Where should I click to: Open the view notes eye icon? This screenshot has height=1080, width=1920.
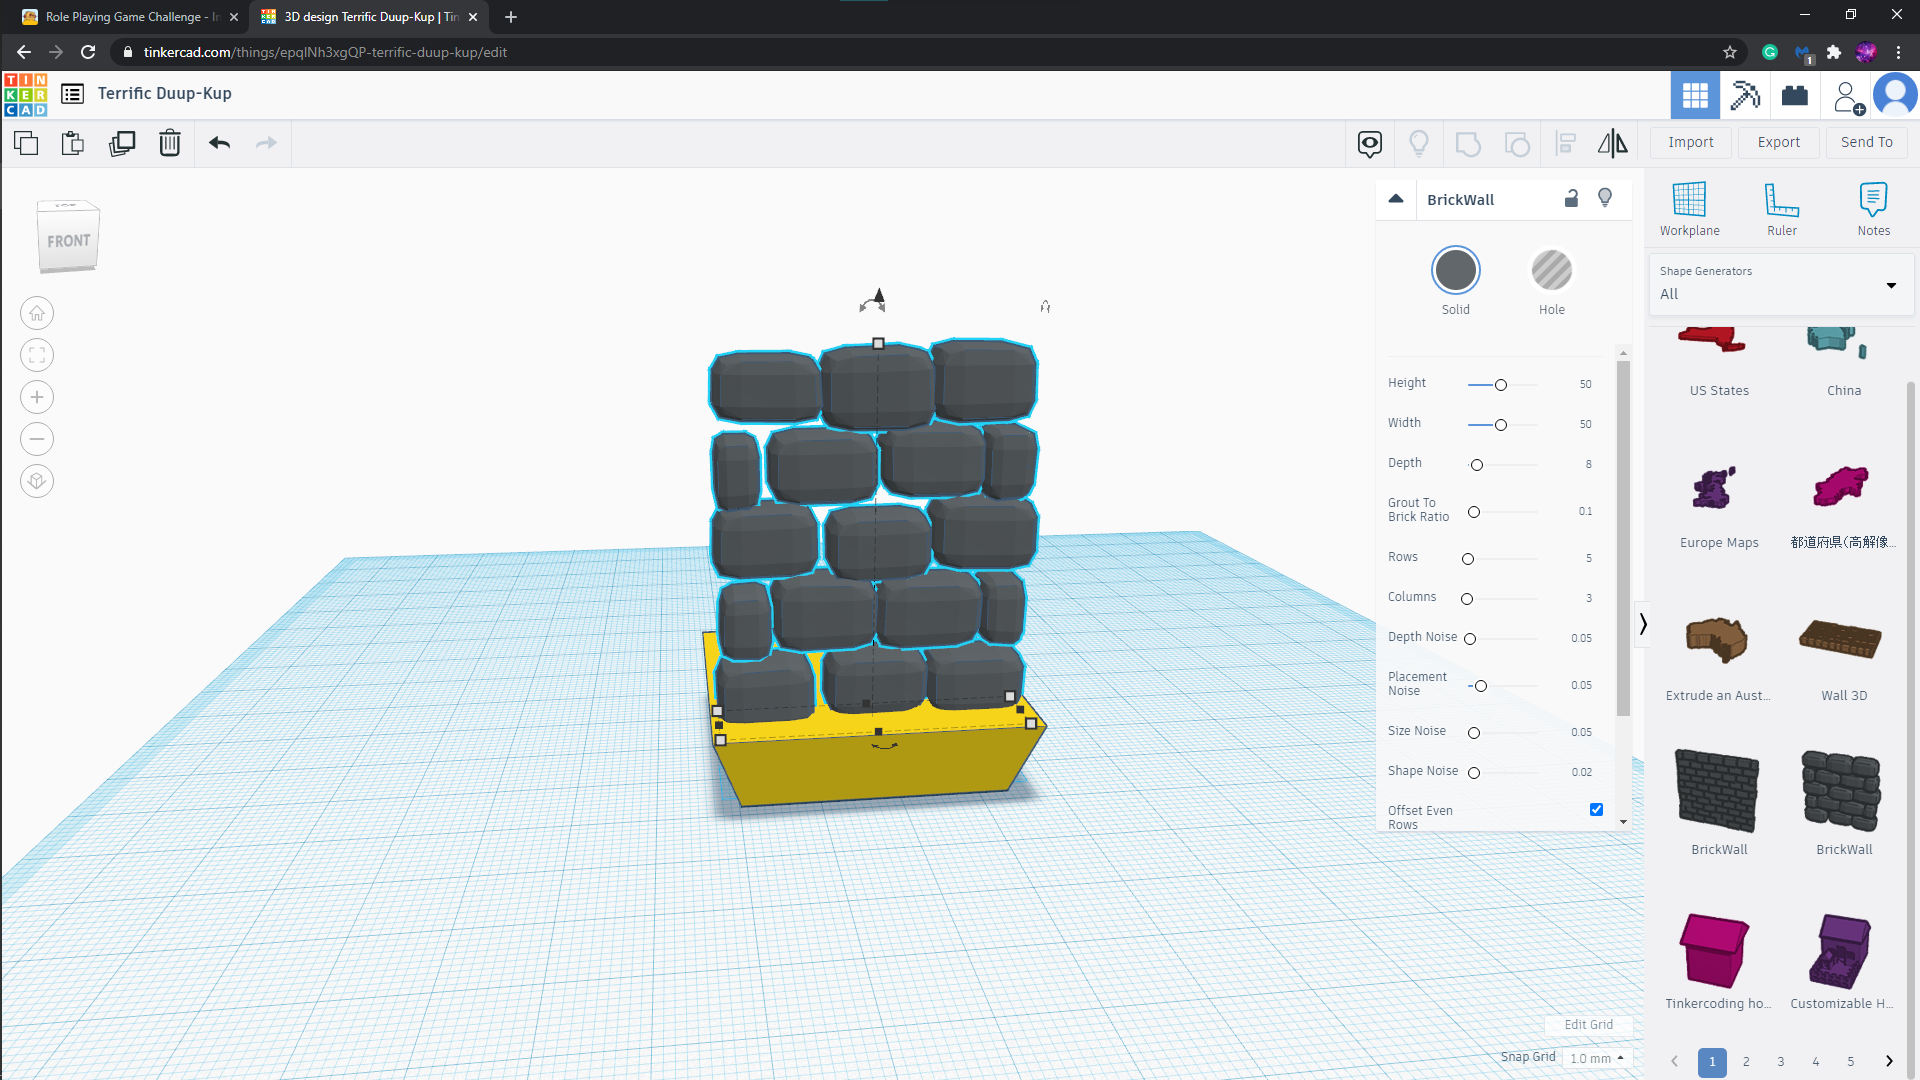[1370, 144]
